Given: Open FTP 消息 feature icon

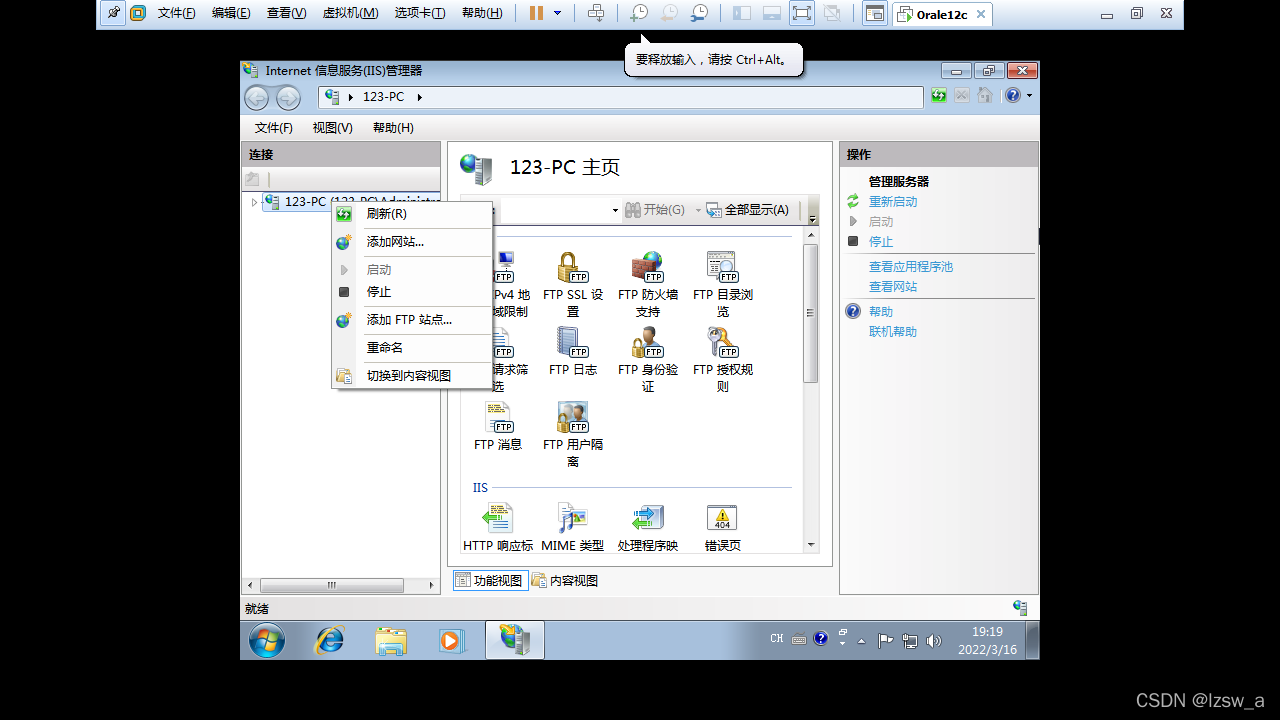Looking at the screenshot, I should coord(498,426).
